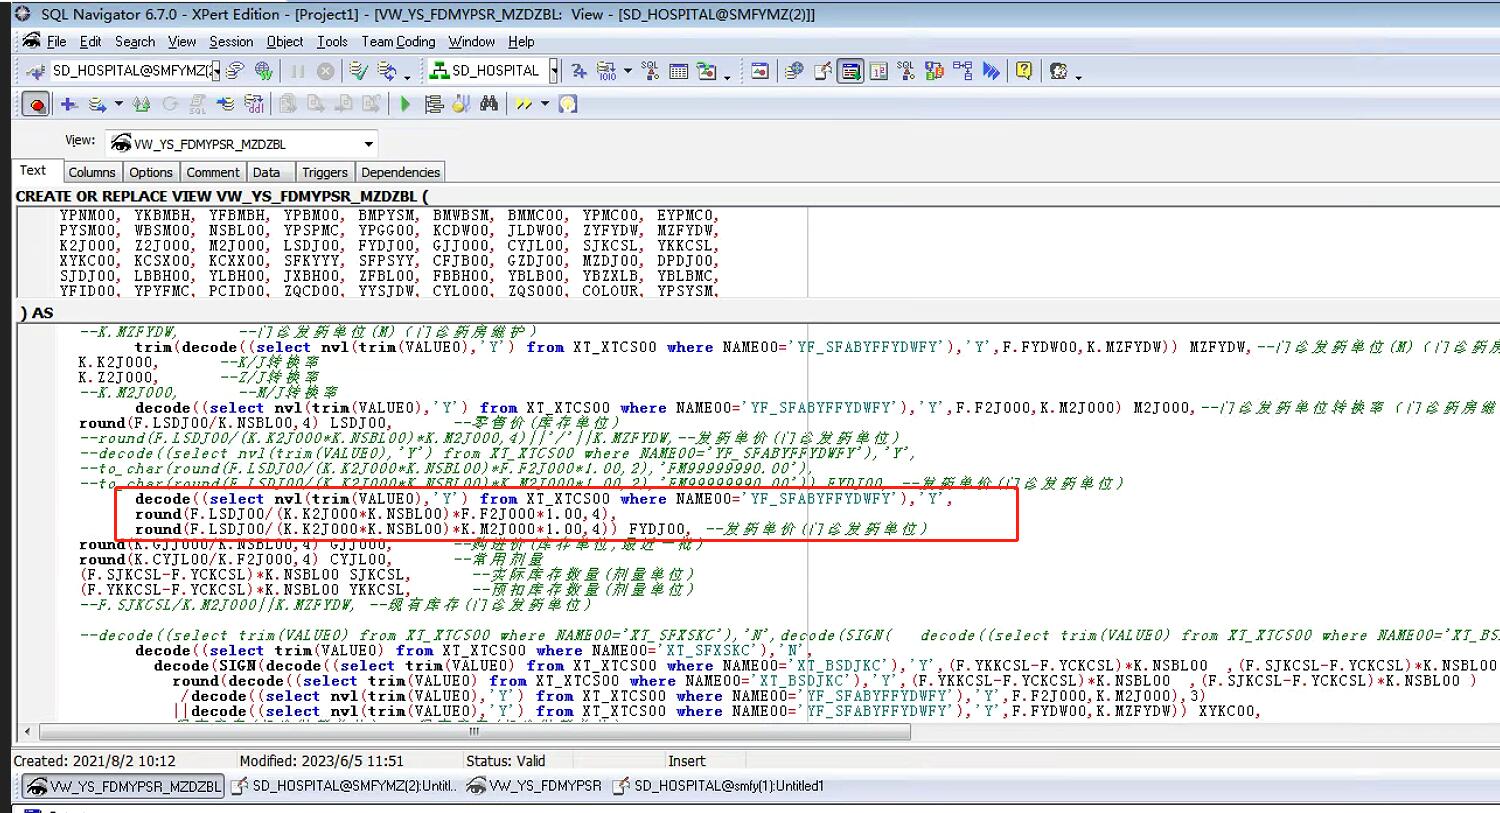Click the blue triple-arrow toolbar icon

tap(991, 71)
